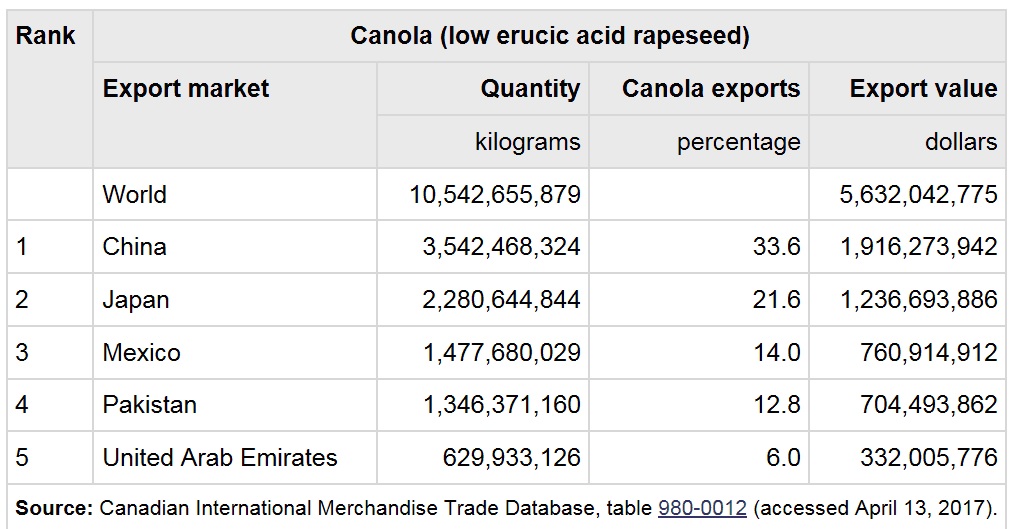This screenshot has height=529, width=1010.
Task: Select the China market cell
Action: [x=134, y=246]
